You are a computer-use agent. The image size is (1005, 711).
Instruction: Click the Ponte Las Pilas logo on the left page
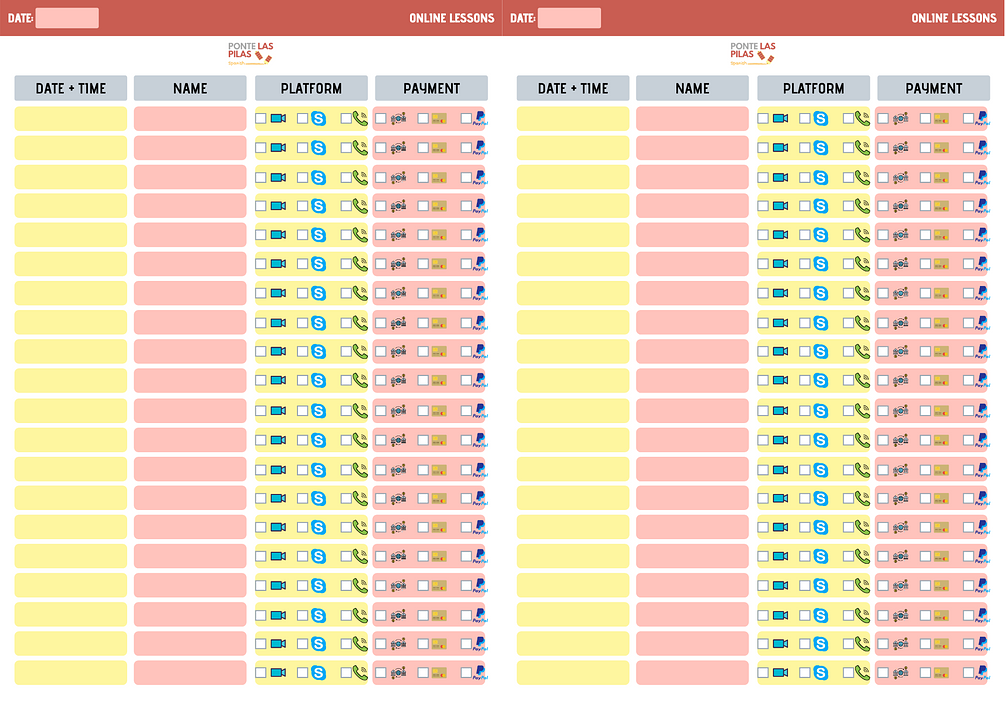(251, 53)
